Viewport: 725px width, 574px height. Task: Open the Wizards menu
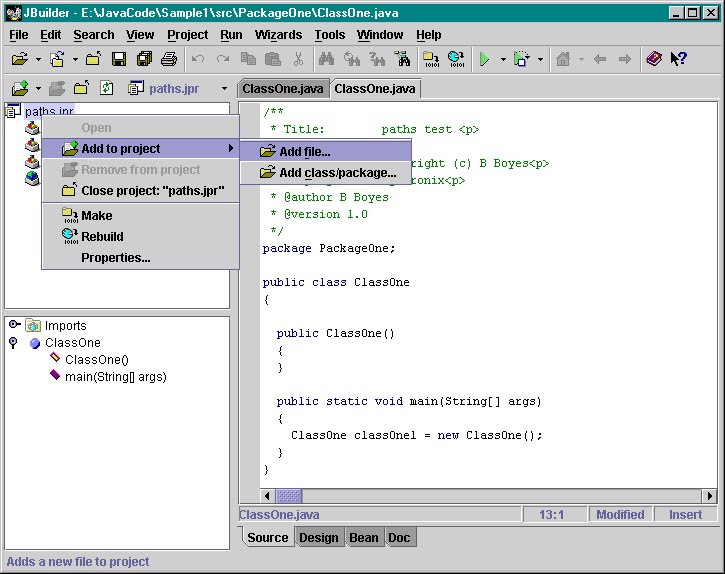click(x=278, y=34)
